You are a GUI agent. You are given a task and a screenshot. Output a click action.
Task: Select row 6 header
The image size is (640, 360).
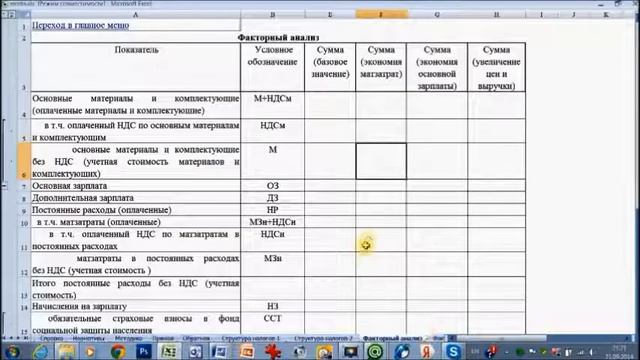click(24, 161)
